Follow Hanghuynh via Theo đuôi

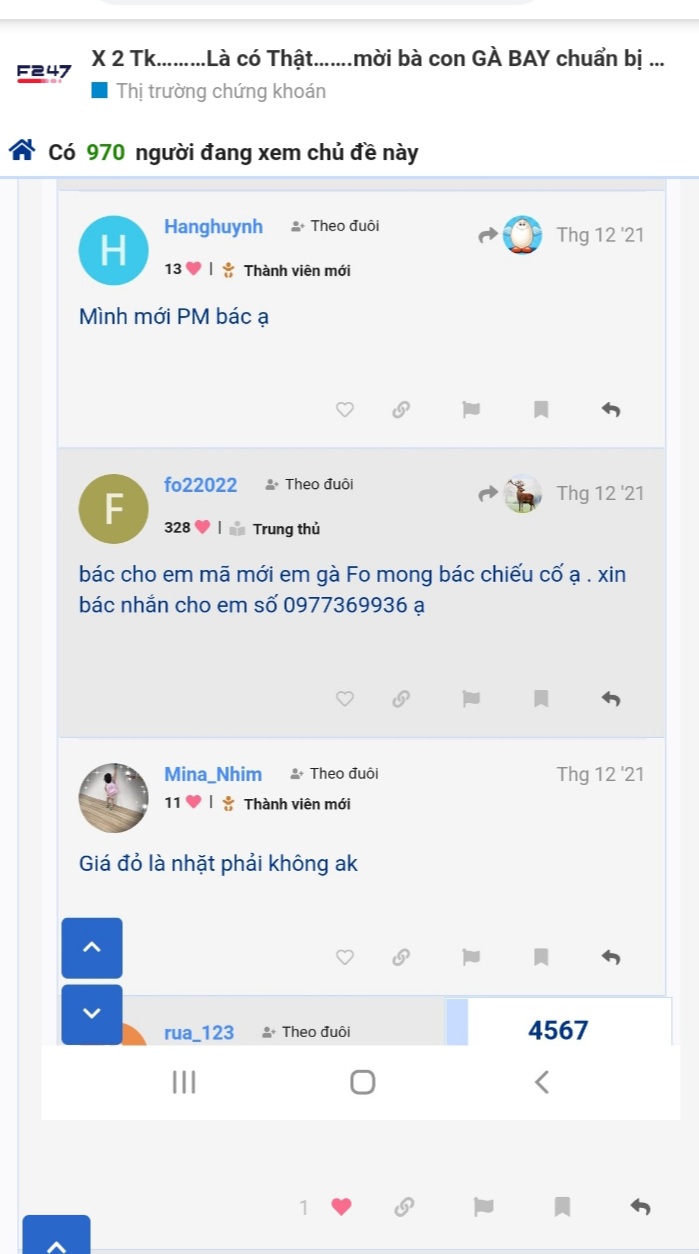pyautogui.click(x=335, y=226)
